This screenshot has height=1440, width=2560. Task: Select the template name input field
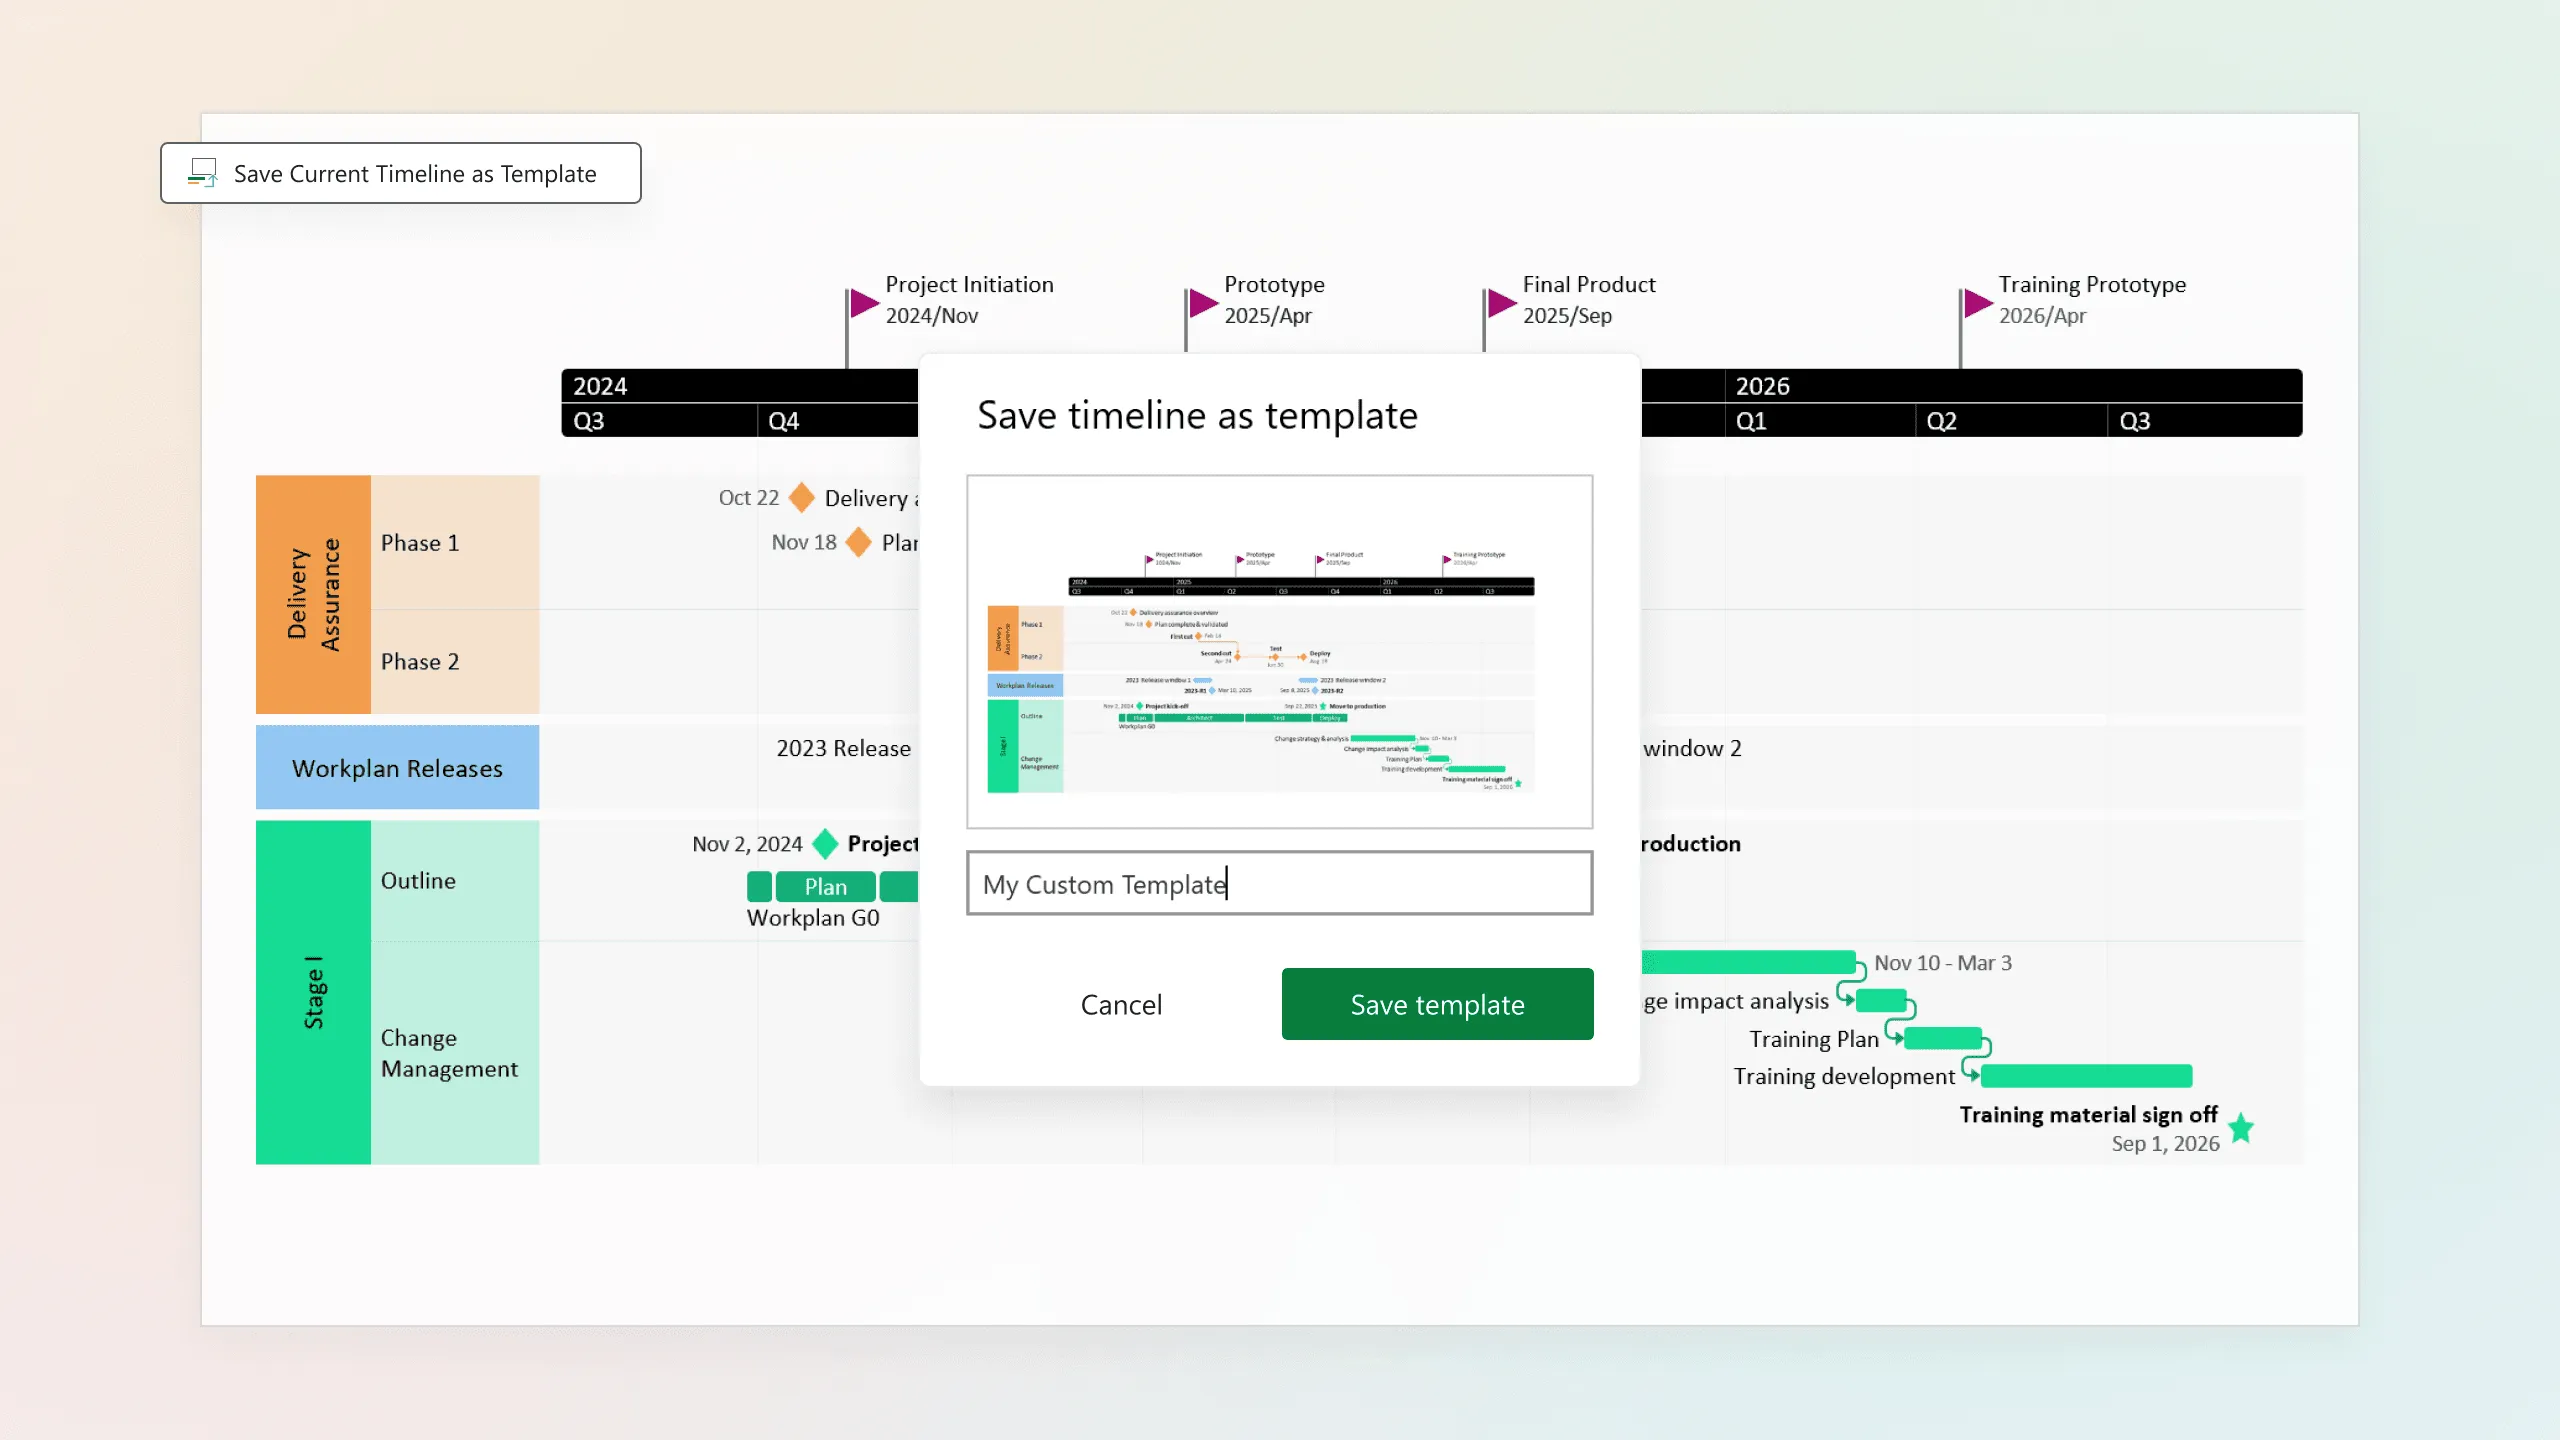(1280, 883)
